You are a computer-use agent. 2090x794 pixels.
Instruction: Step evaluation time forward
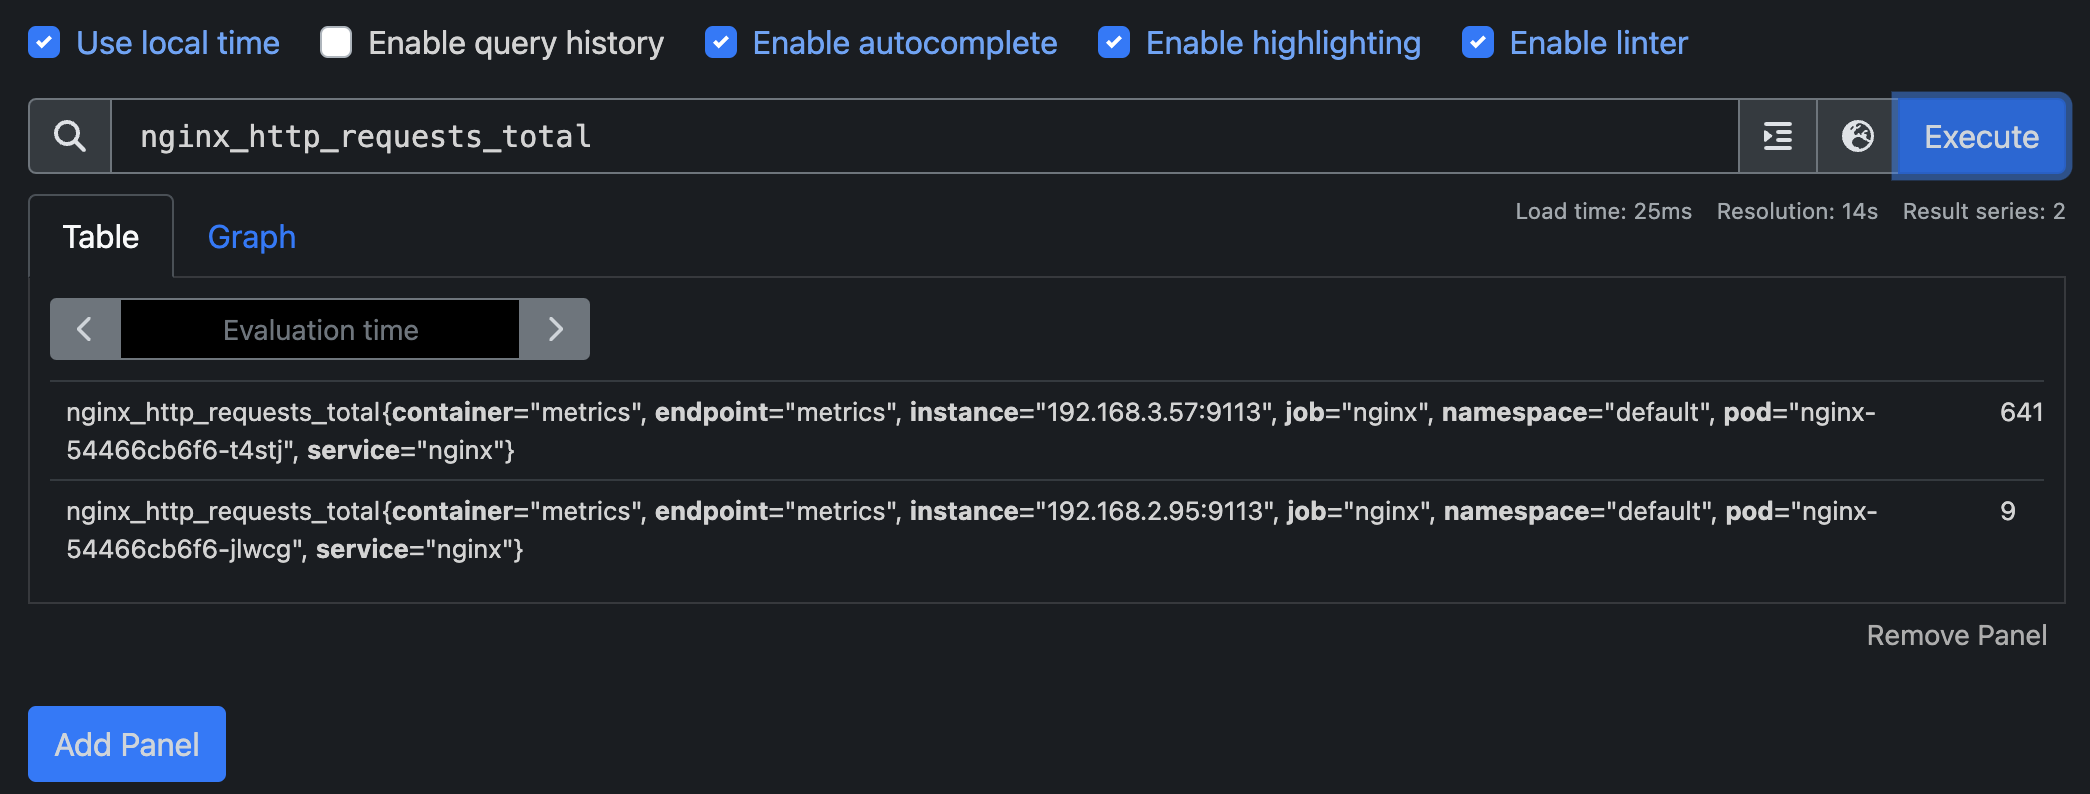[555, 329]
